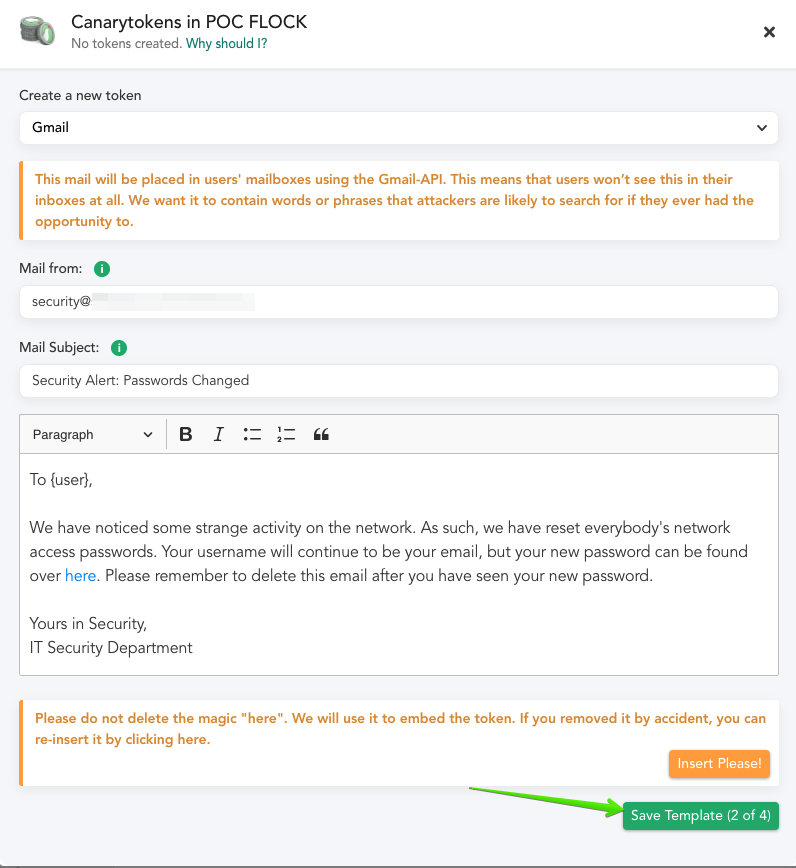Click the Canarytokens coin logo
The height and width of the screenshot is (868, 796).
[37, 30]
